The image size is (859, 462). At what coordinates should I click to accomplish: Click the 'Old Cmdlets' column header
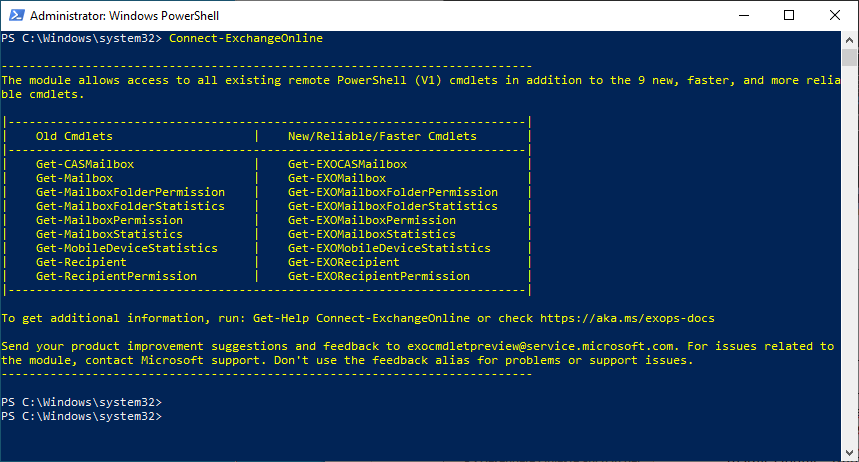coord(74,136)
